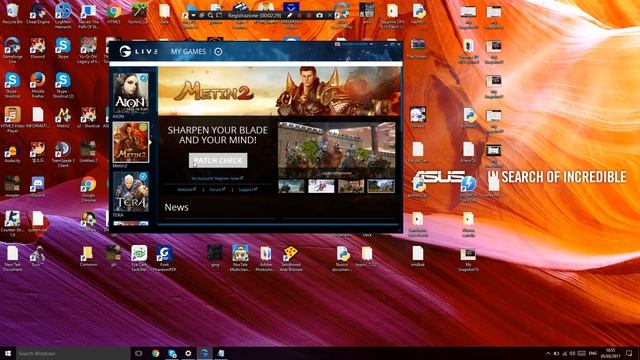Click the magnifier icon in the recording toolbar

coord(210,16)
